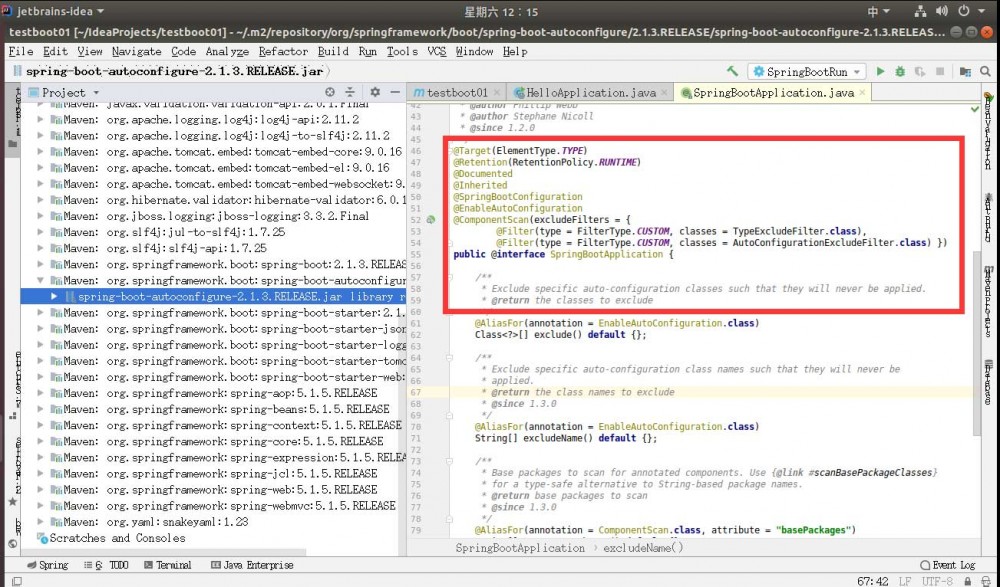Screen dimensions: 1000x587
Task: Open Project Structure icon in toolbar
Action: click(x=963, y=72)
